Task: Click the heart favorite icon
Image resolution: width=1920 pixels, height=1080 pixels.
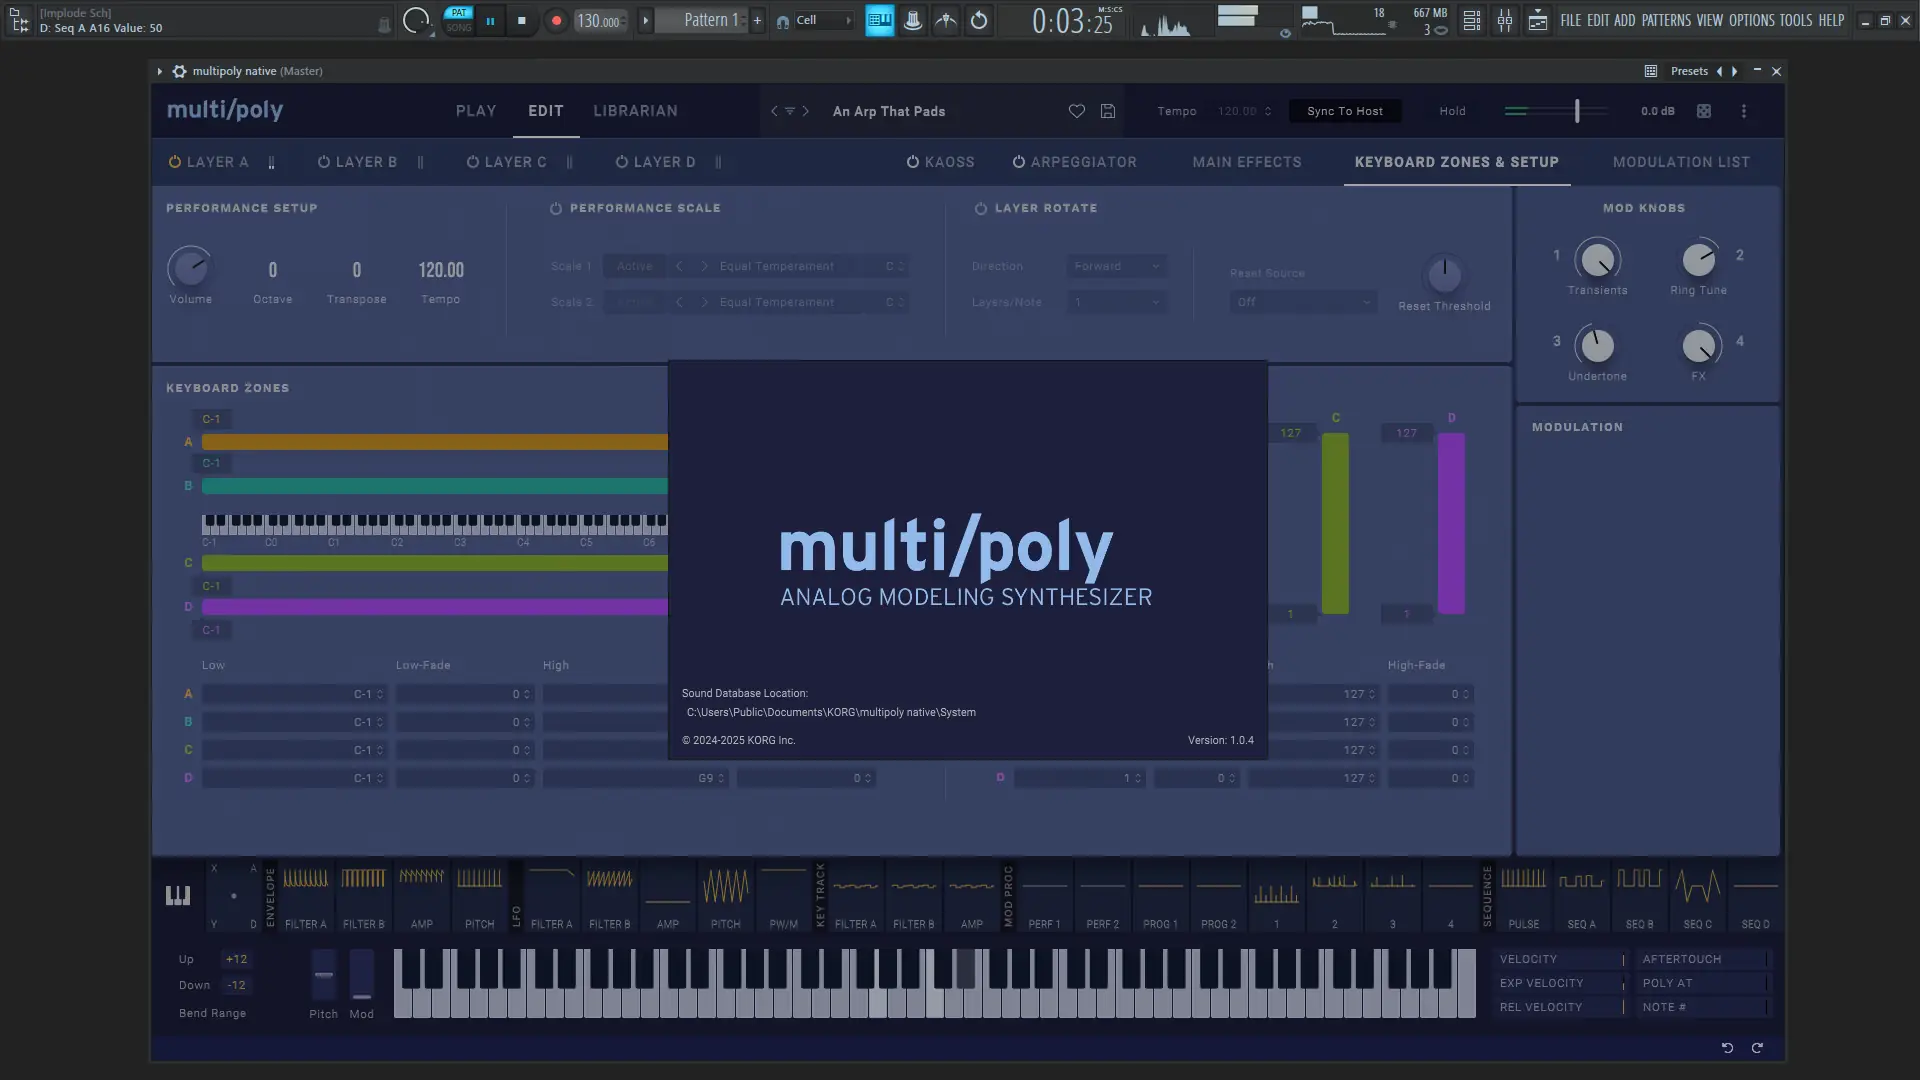Action: click(x=1076, y=111)
